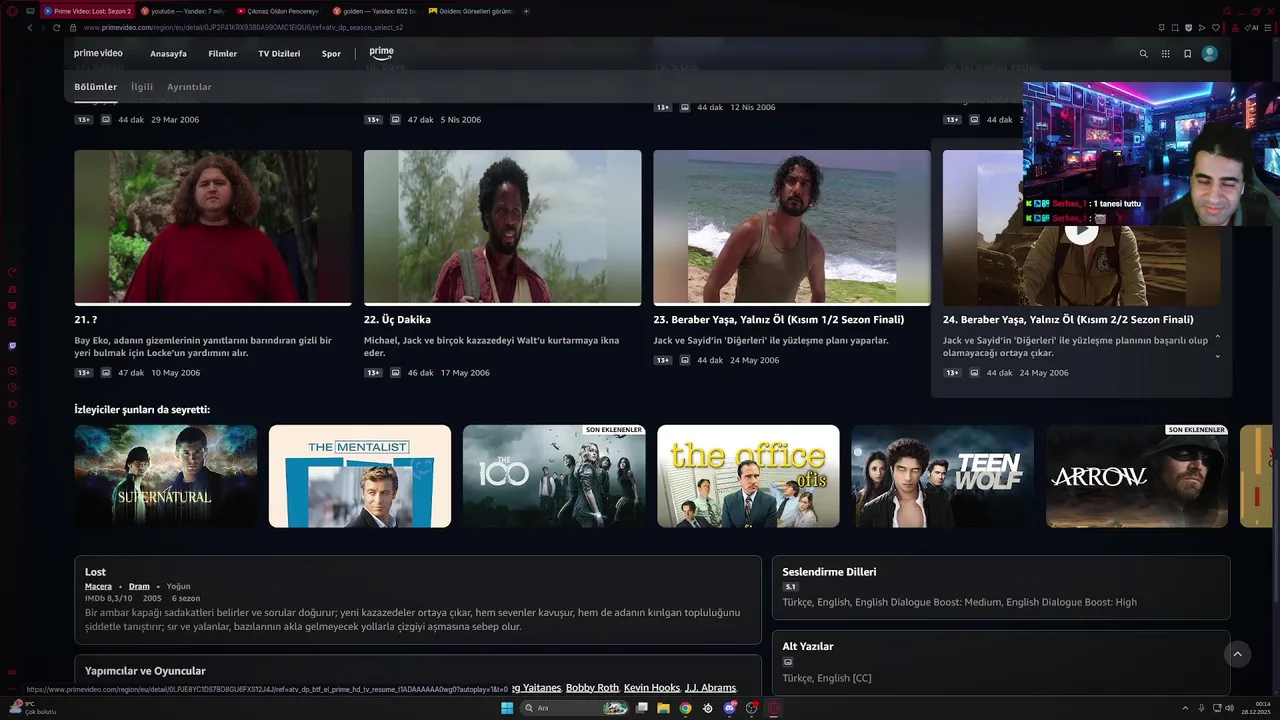Open Spor in the navigation
Viewport: 1280px width, 720px height.
(331, 54)
